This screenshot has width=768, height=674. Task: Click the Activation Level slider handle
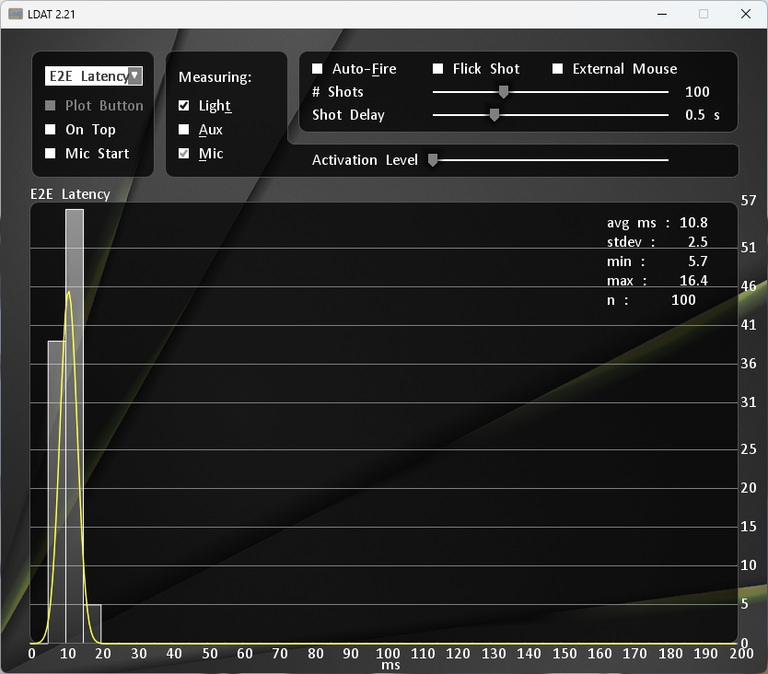click(x=433, y=160)
